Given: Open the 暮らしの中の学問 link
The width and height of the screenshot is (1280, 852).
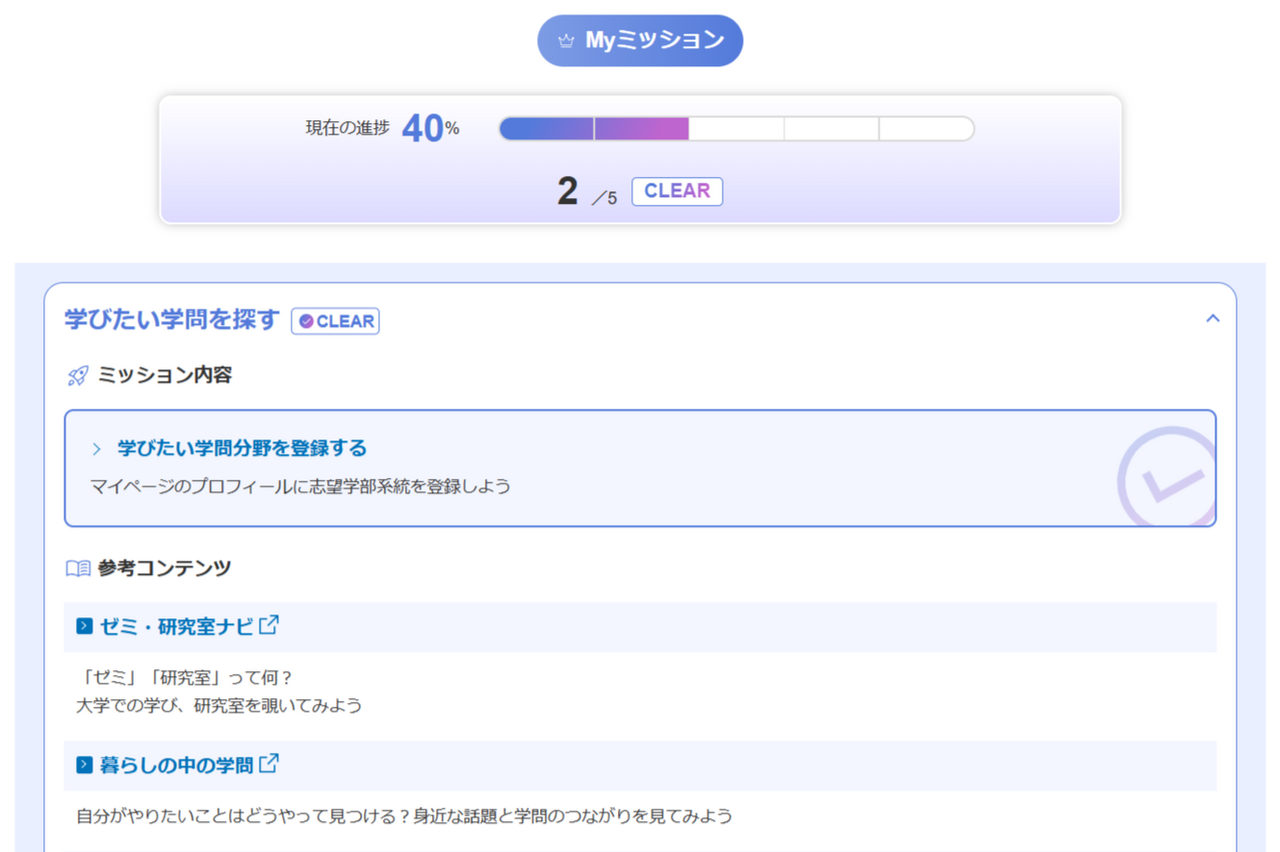Looking at the screenshot, I should pyautogui.click(x=178, y=763).
